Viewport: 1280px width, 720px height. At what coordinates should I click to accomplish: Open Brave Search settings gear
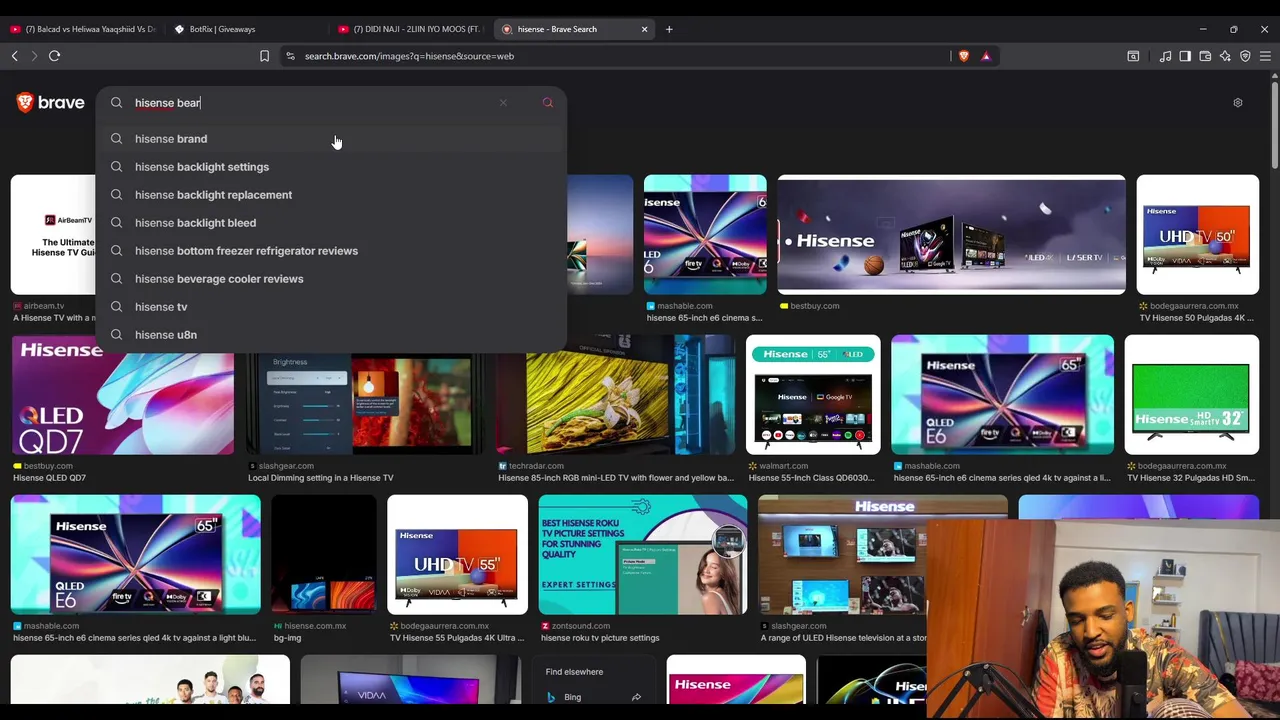coord(1237,102)
